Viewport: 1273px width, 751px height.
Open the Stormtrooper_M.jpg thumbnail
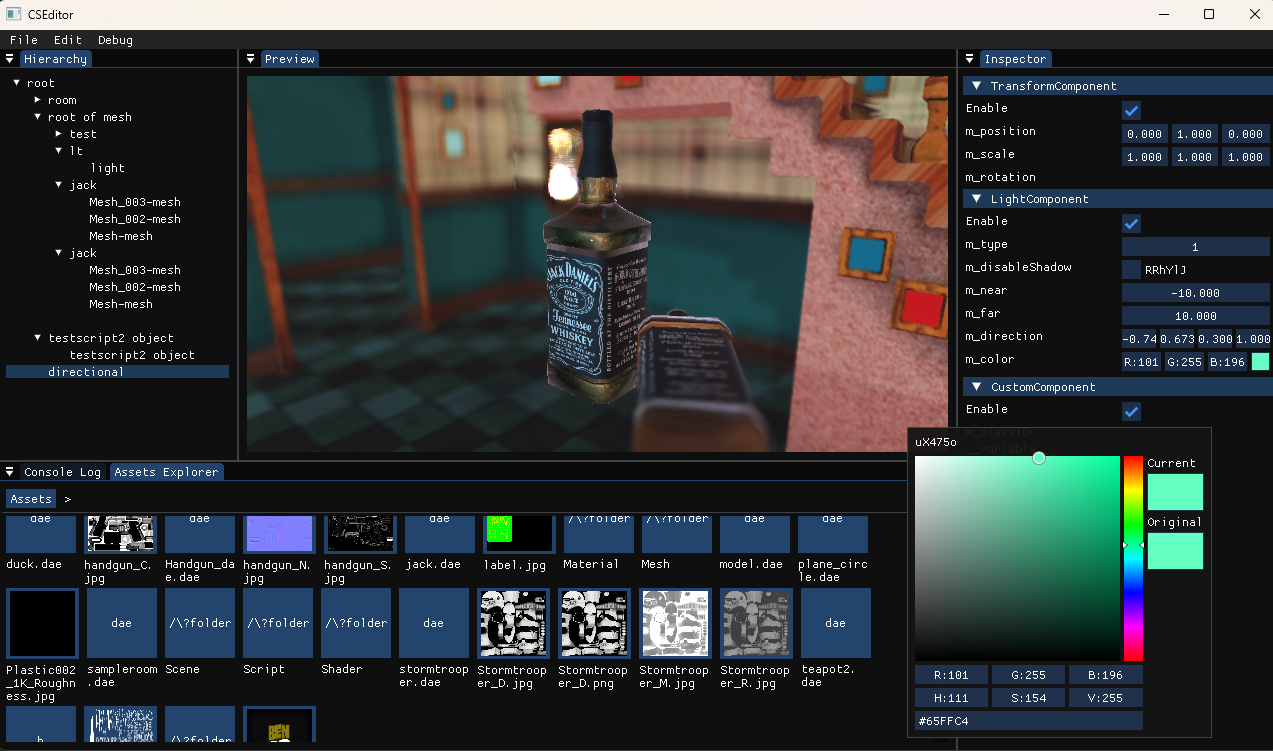click(x=676, y=623)
